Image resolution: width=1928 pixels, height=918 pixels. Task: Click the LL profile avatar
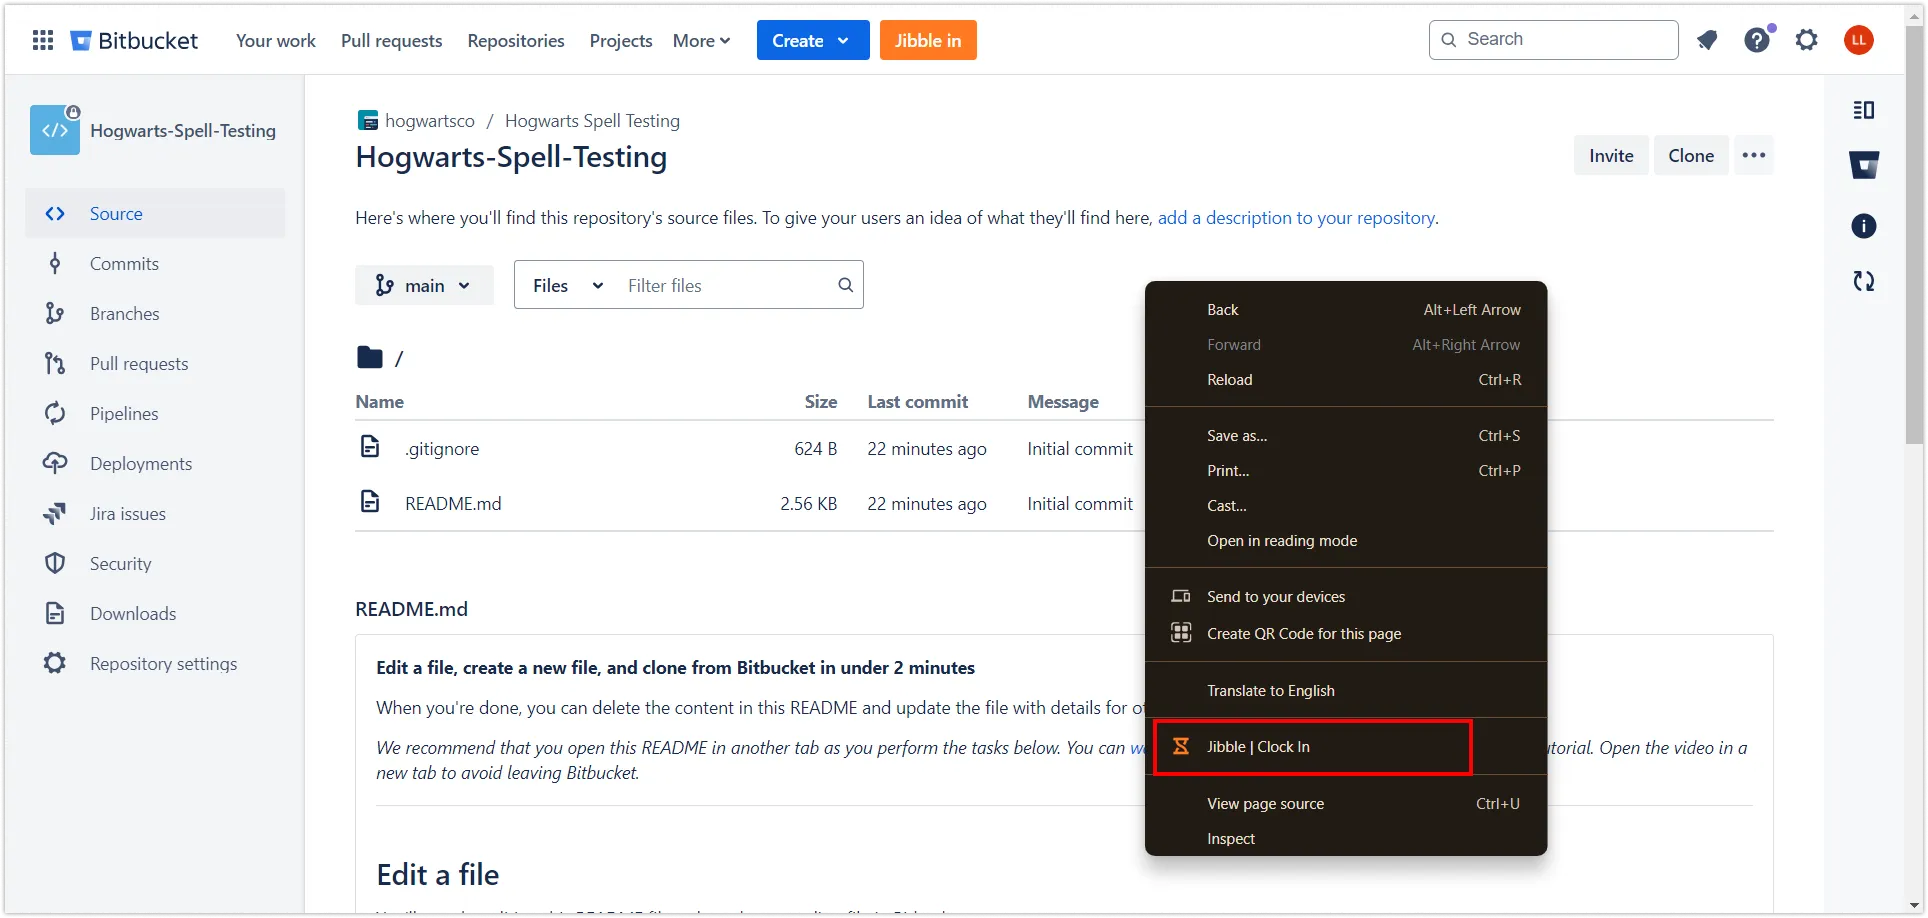click(1858, 40)
